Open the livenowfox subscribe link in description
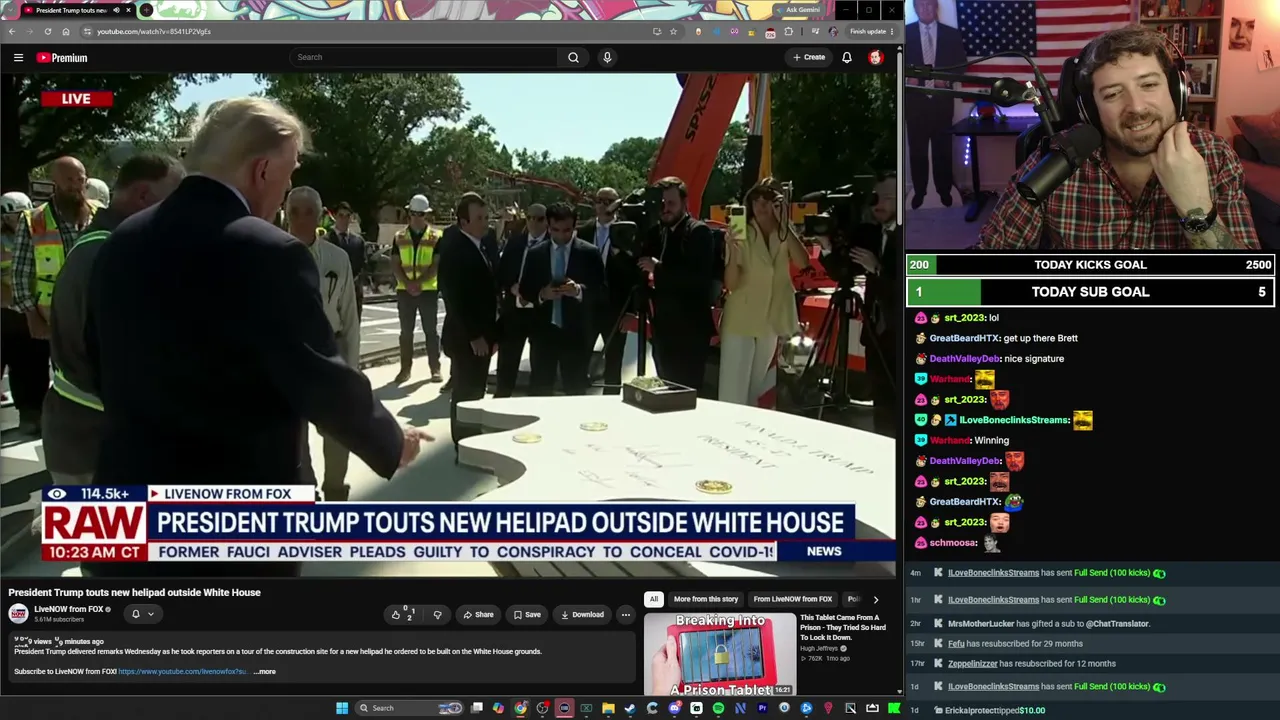 point(183,672)
